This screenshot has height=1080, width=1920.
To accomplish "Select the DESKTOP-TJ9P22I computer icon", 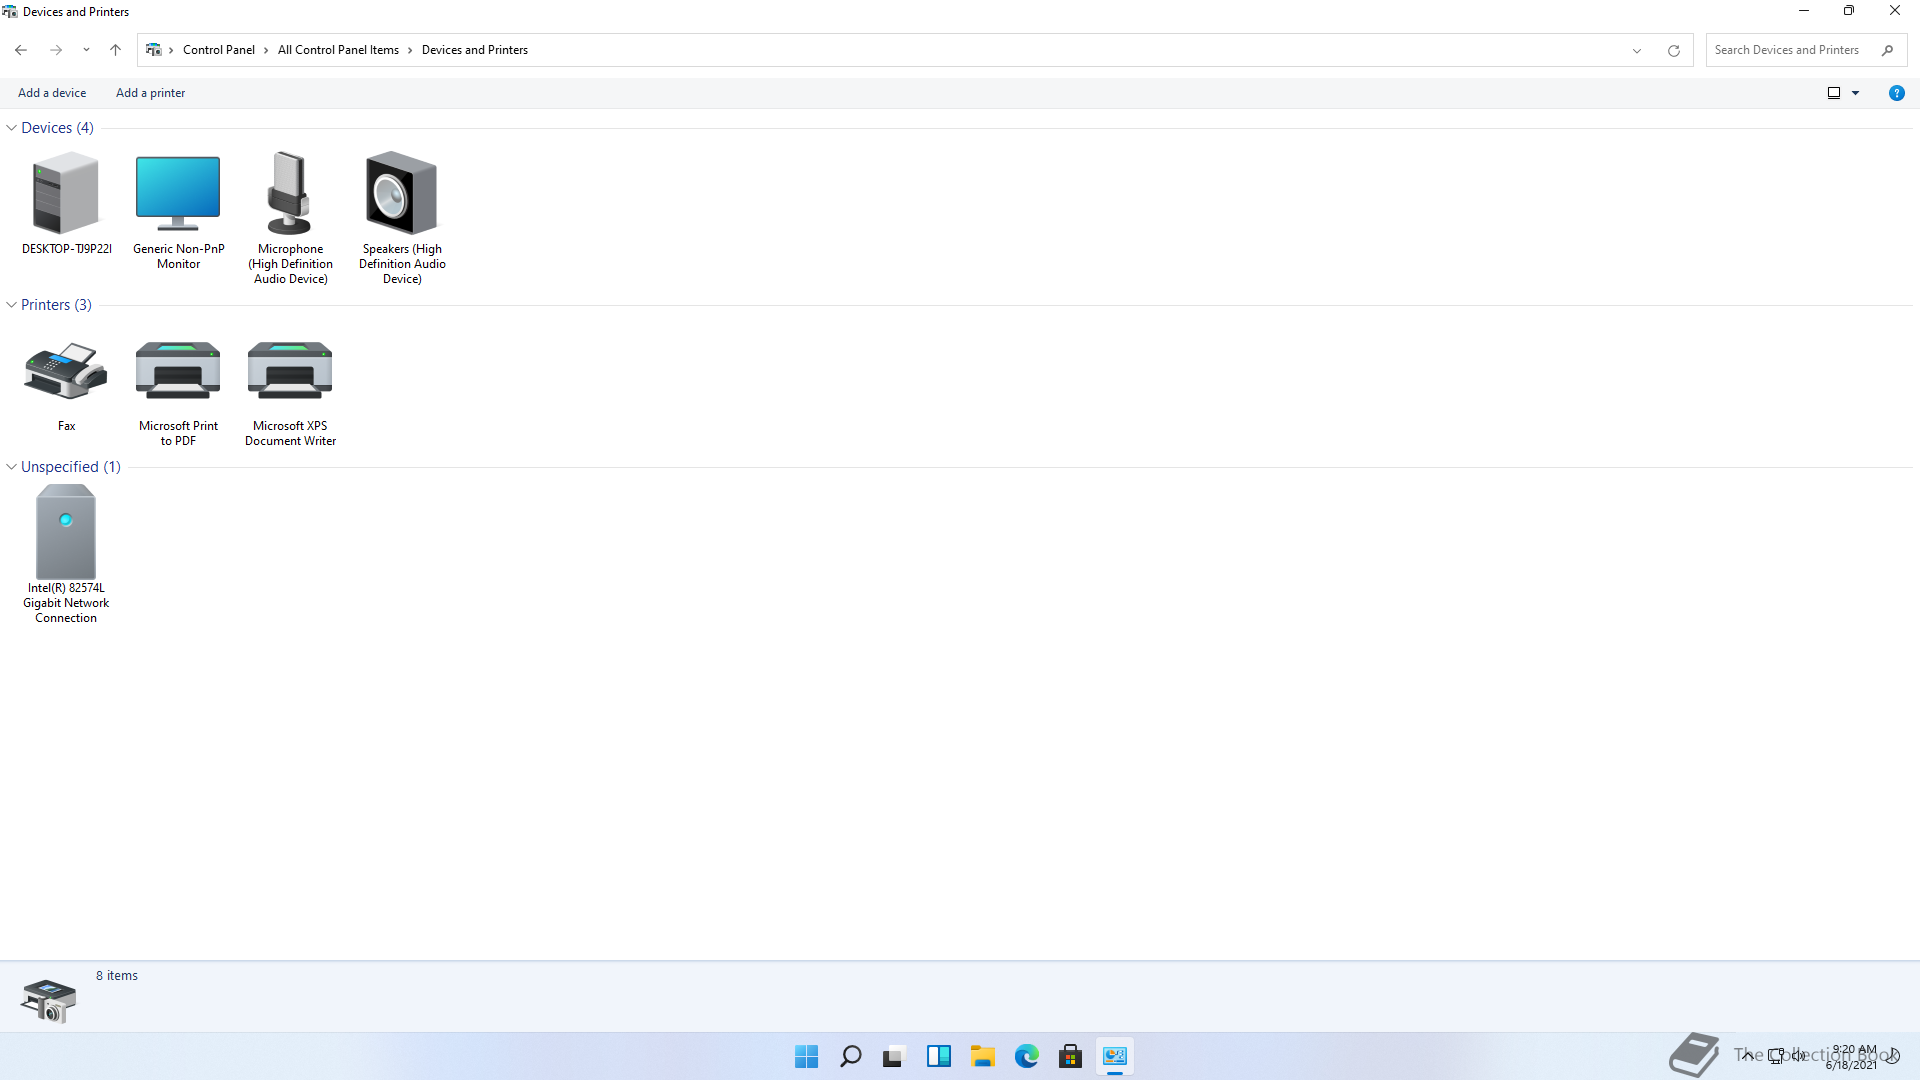I will (66, 195).
